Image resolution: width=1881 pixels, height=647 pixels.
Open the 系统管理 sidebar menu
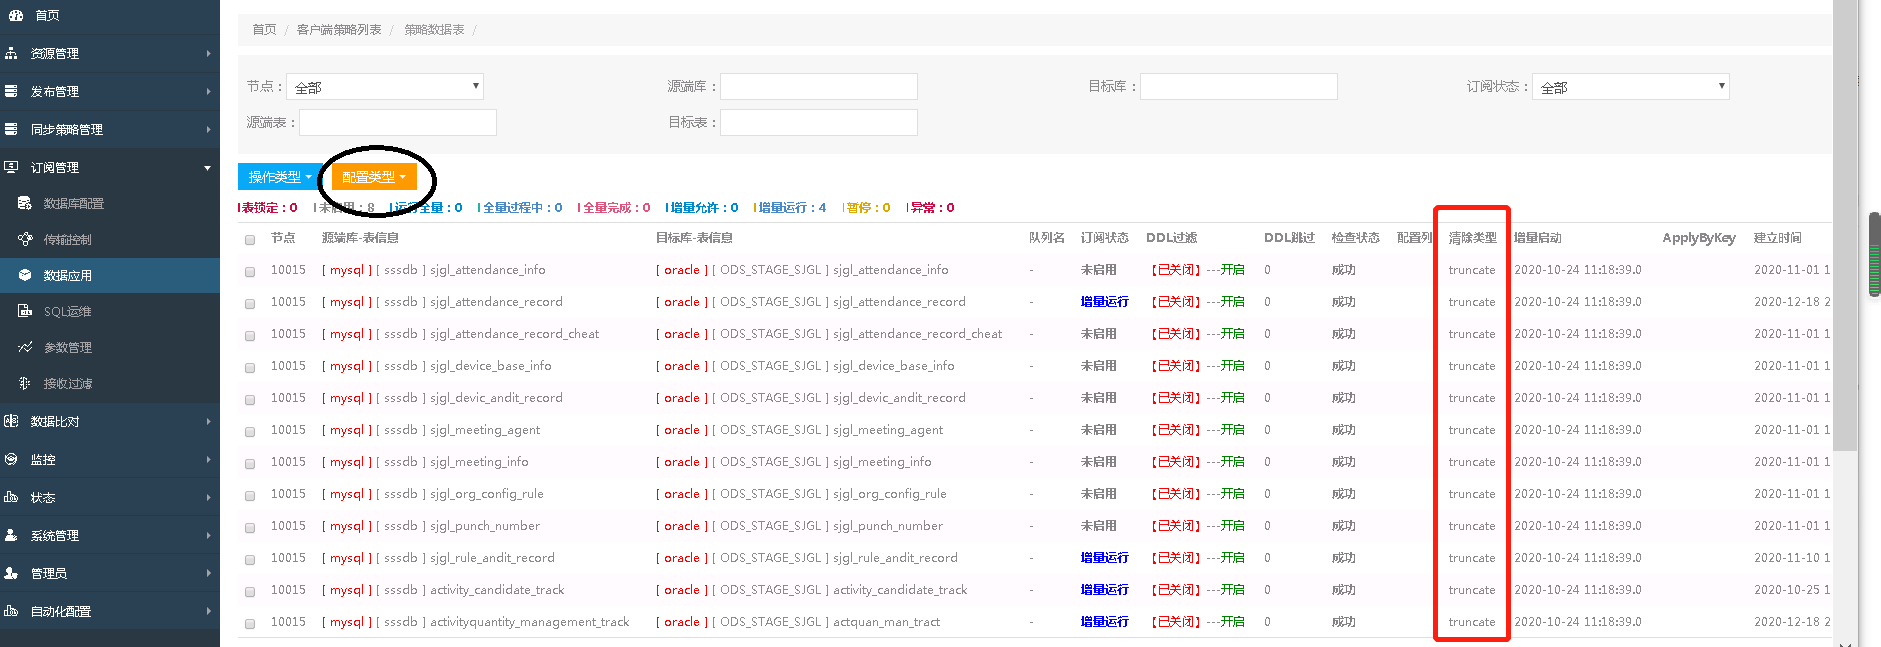(x=108, y=535)
